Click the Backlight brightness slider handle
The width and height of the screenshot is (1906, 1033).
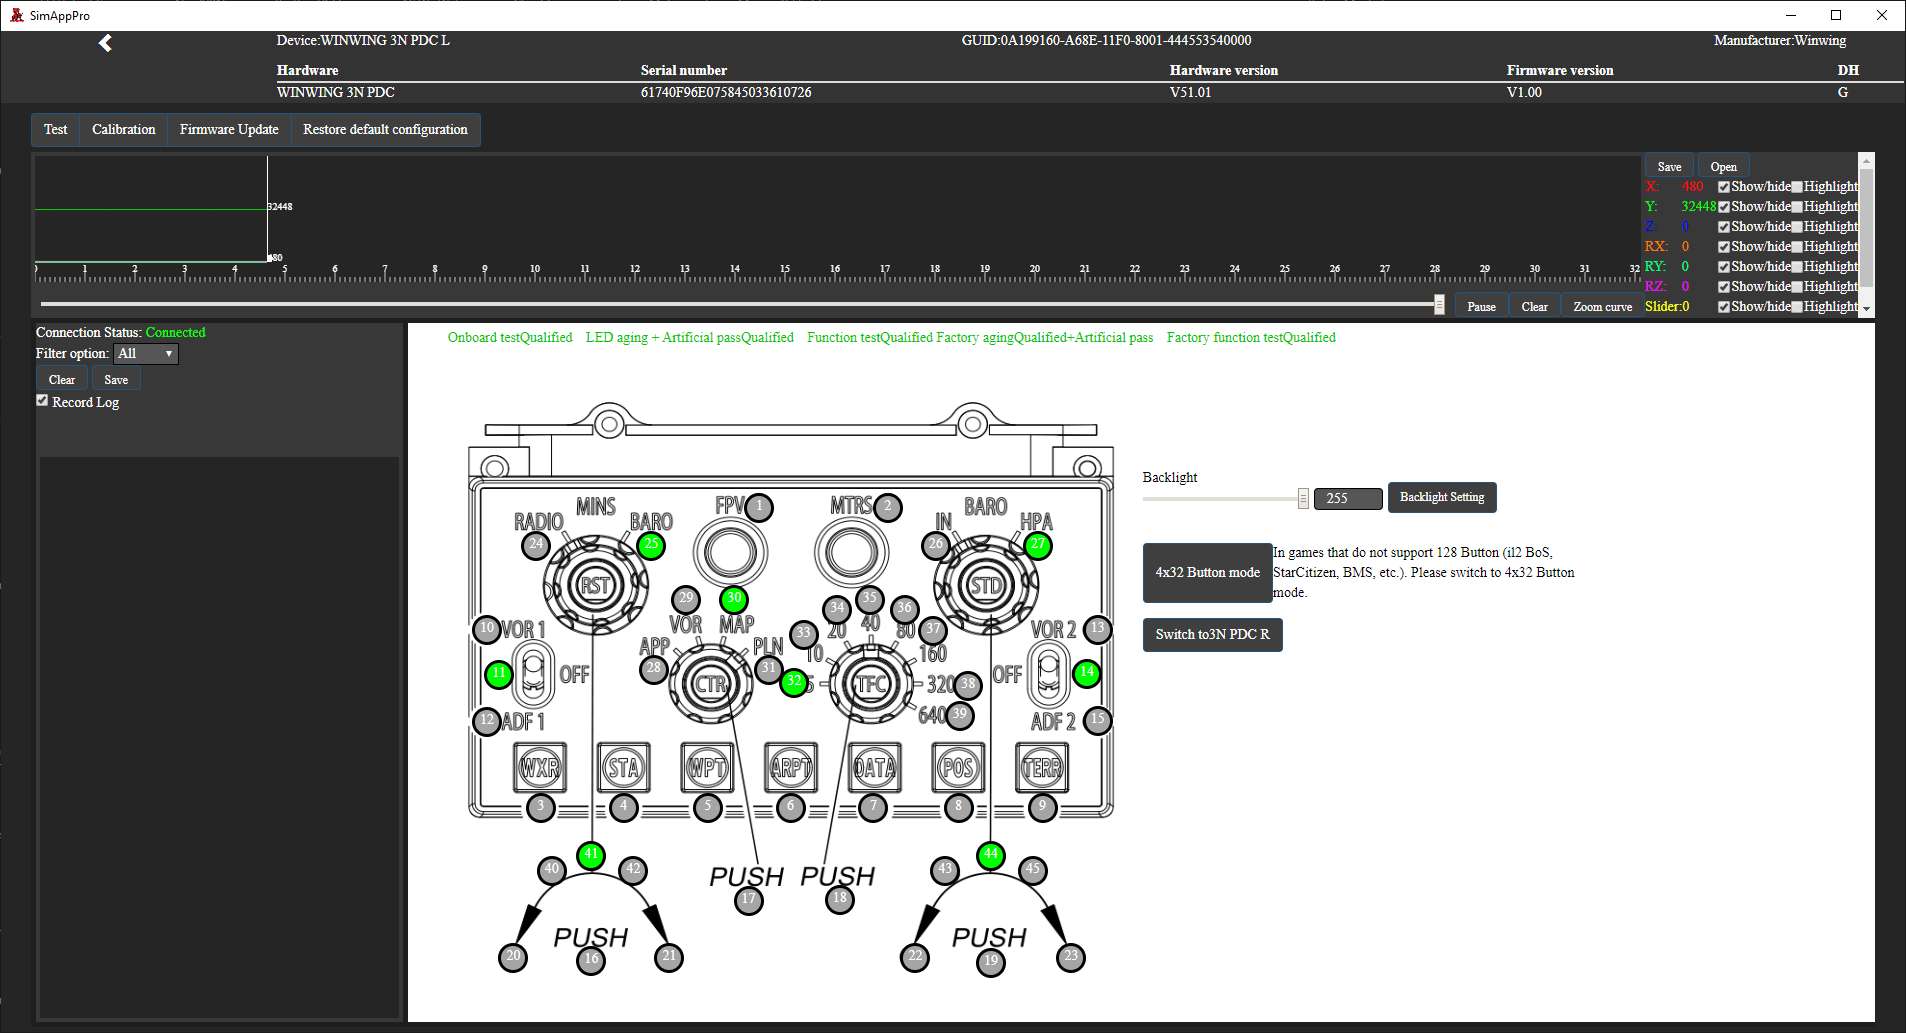tap(1303, 498)
